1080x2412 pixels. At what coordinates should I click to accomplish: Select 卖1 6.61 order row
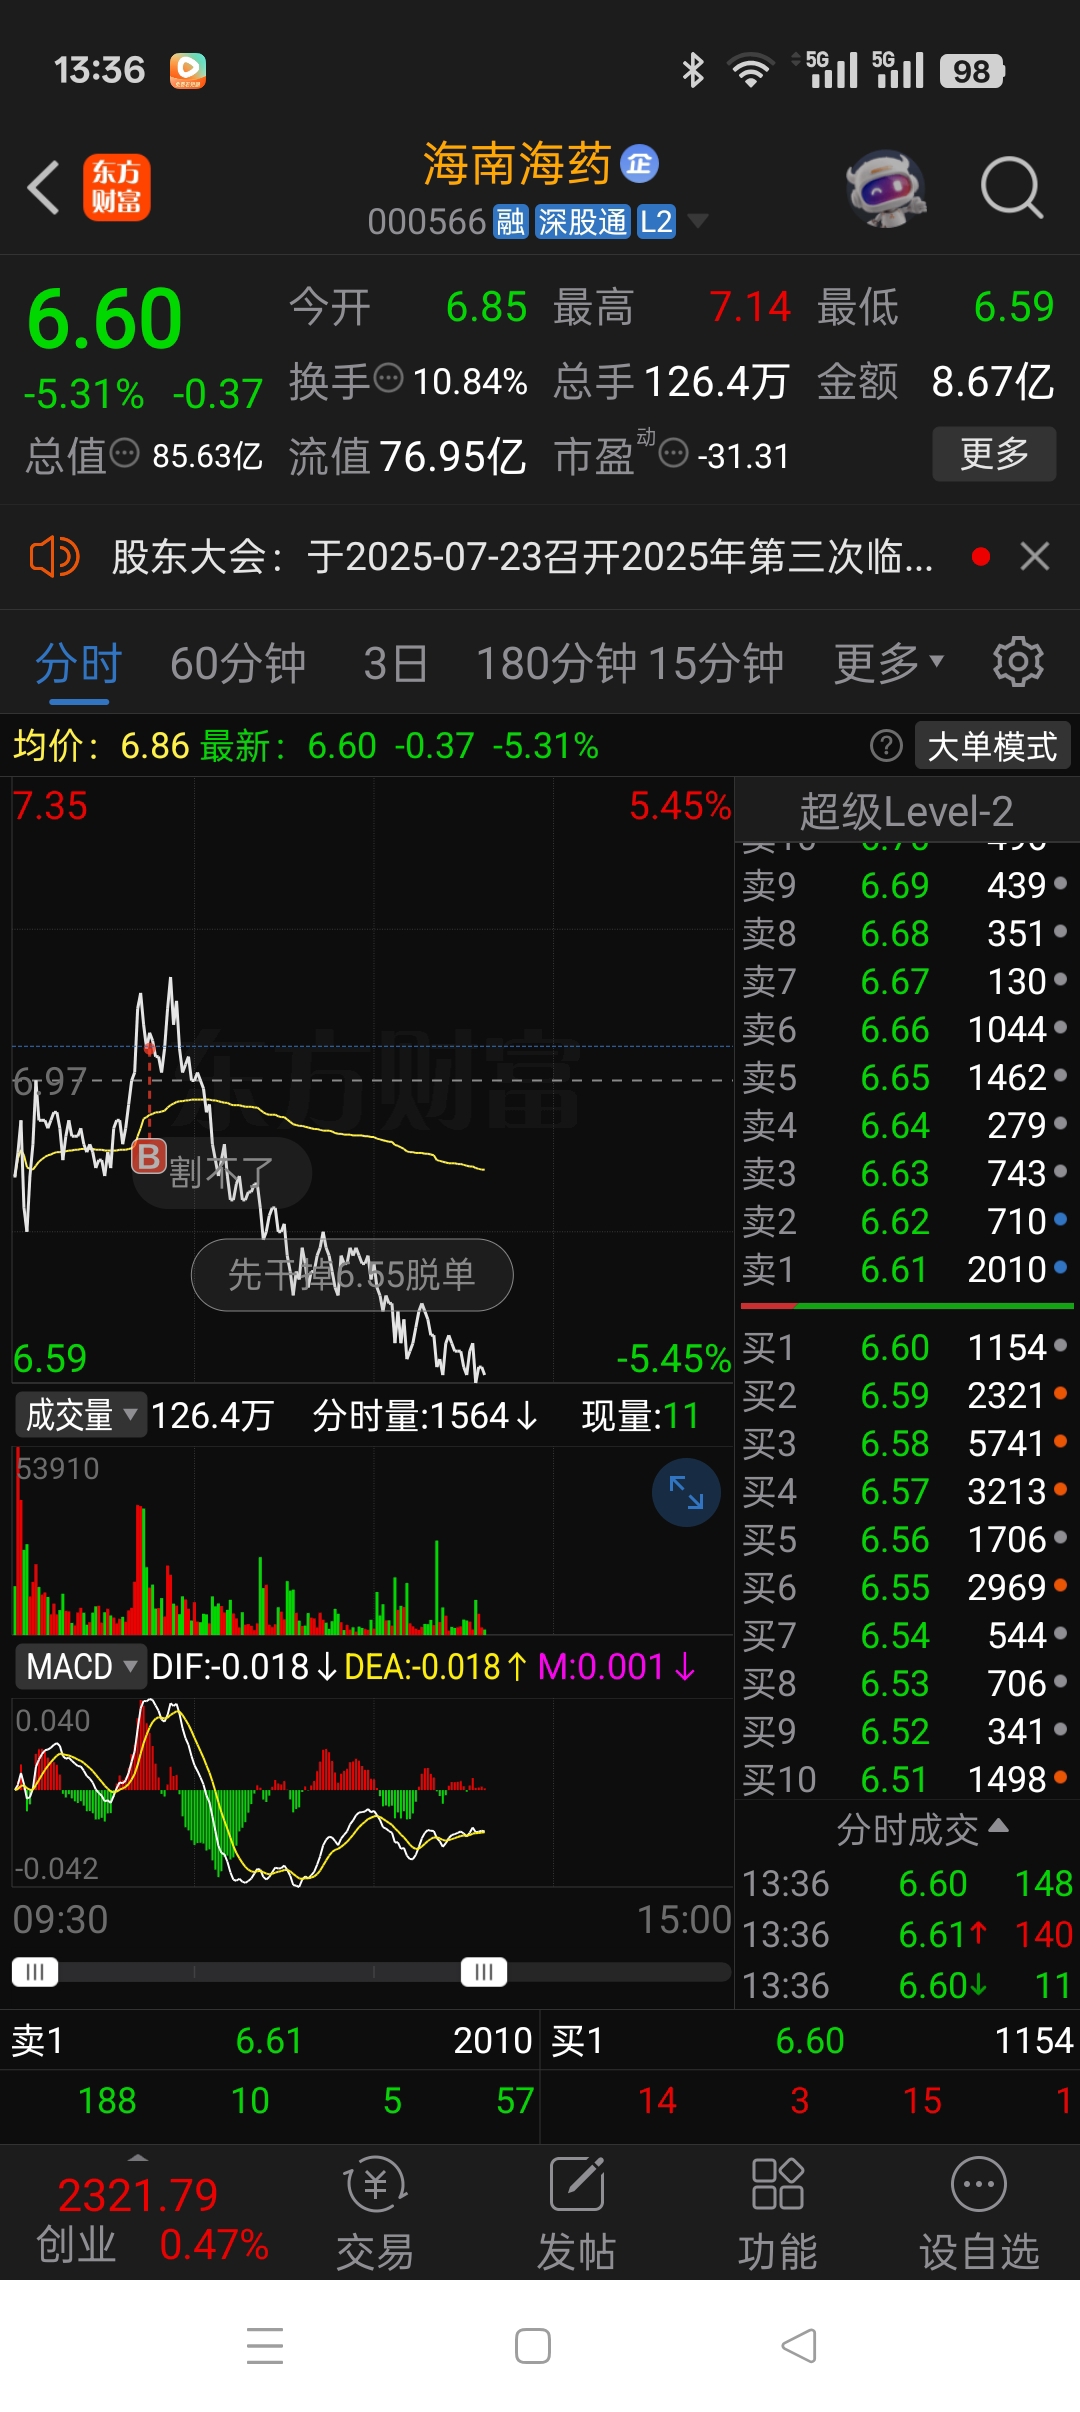coord(906,1269)
